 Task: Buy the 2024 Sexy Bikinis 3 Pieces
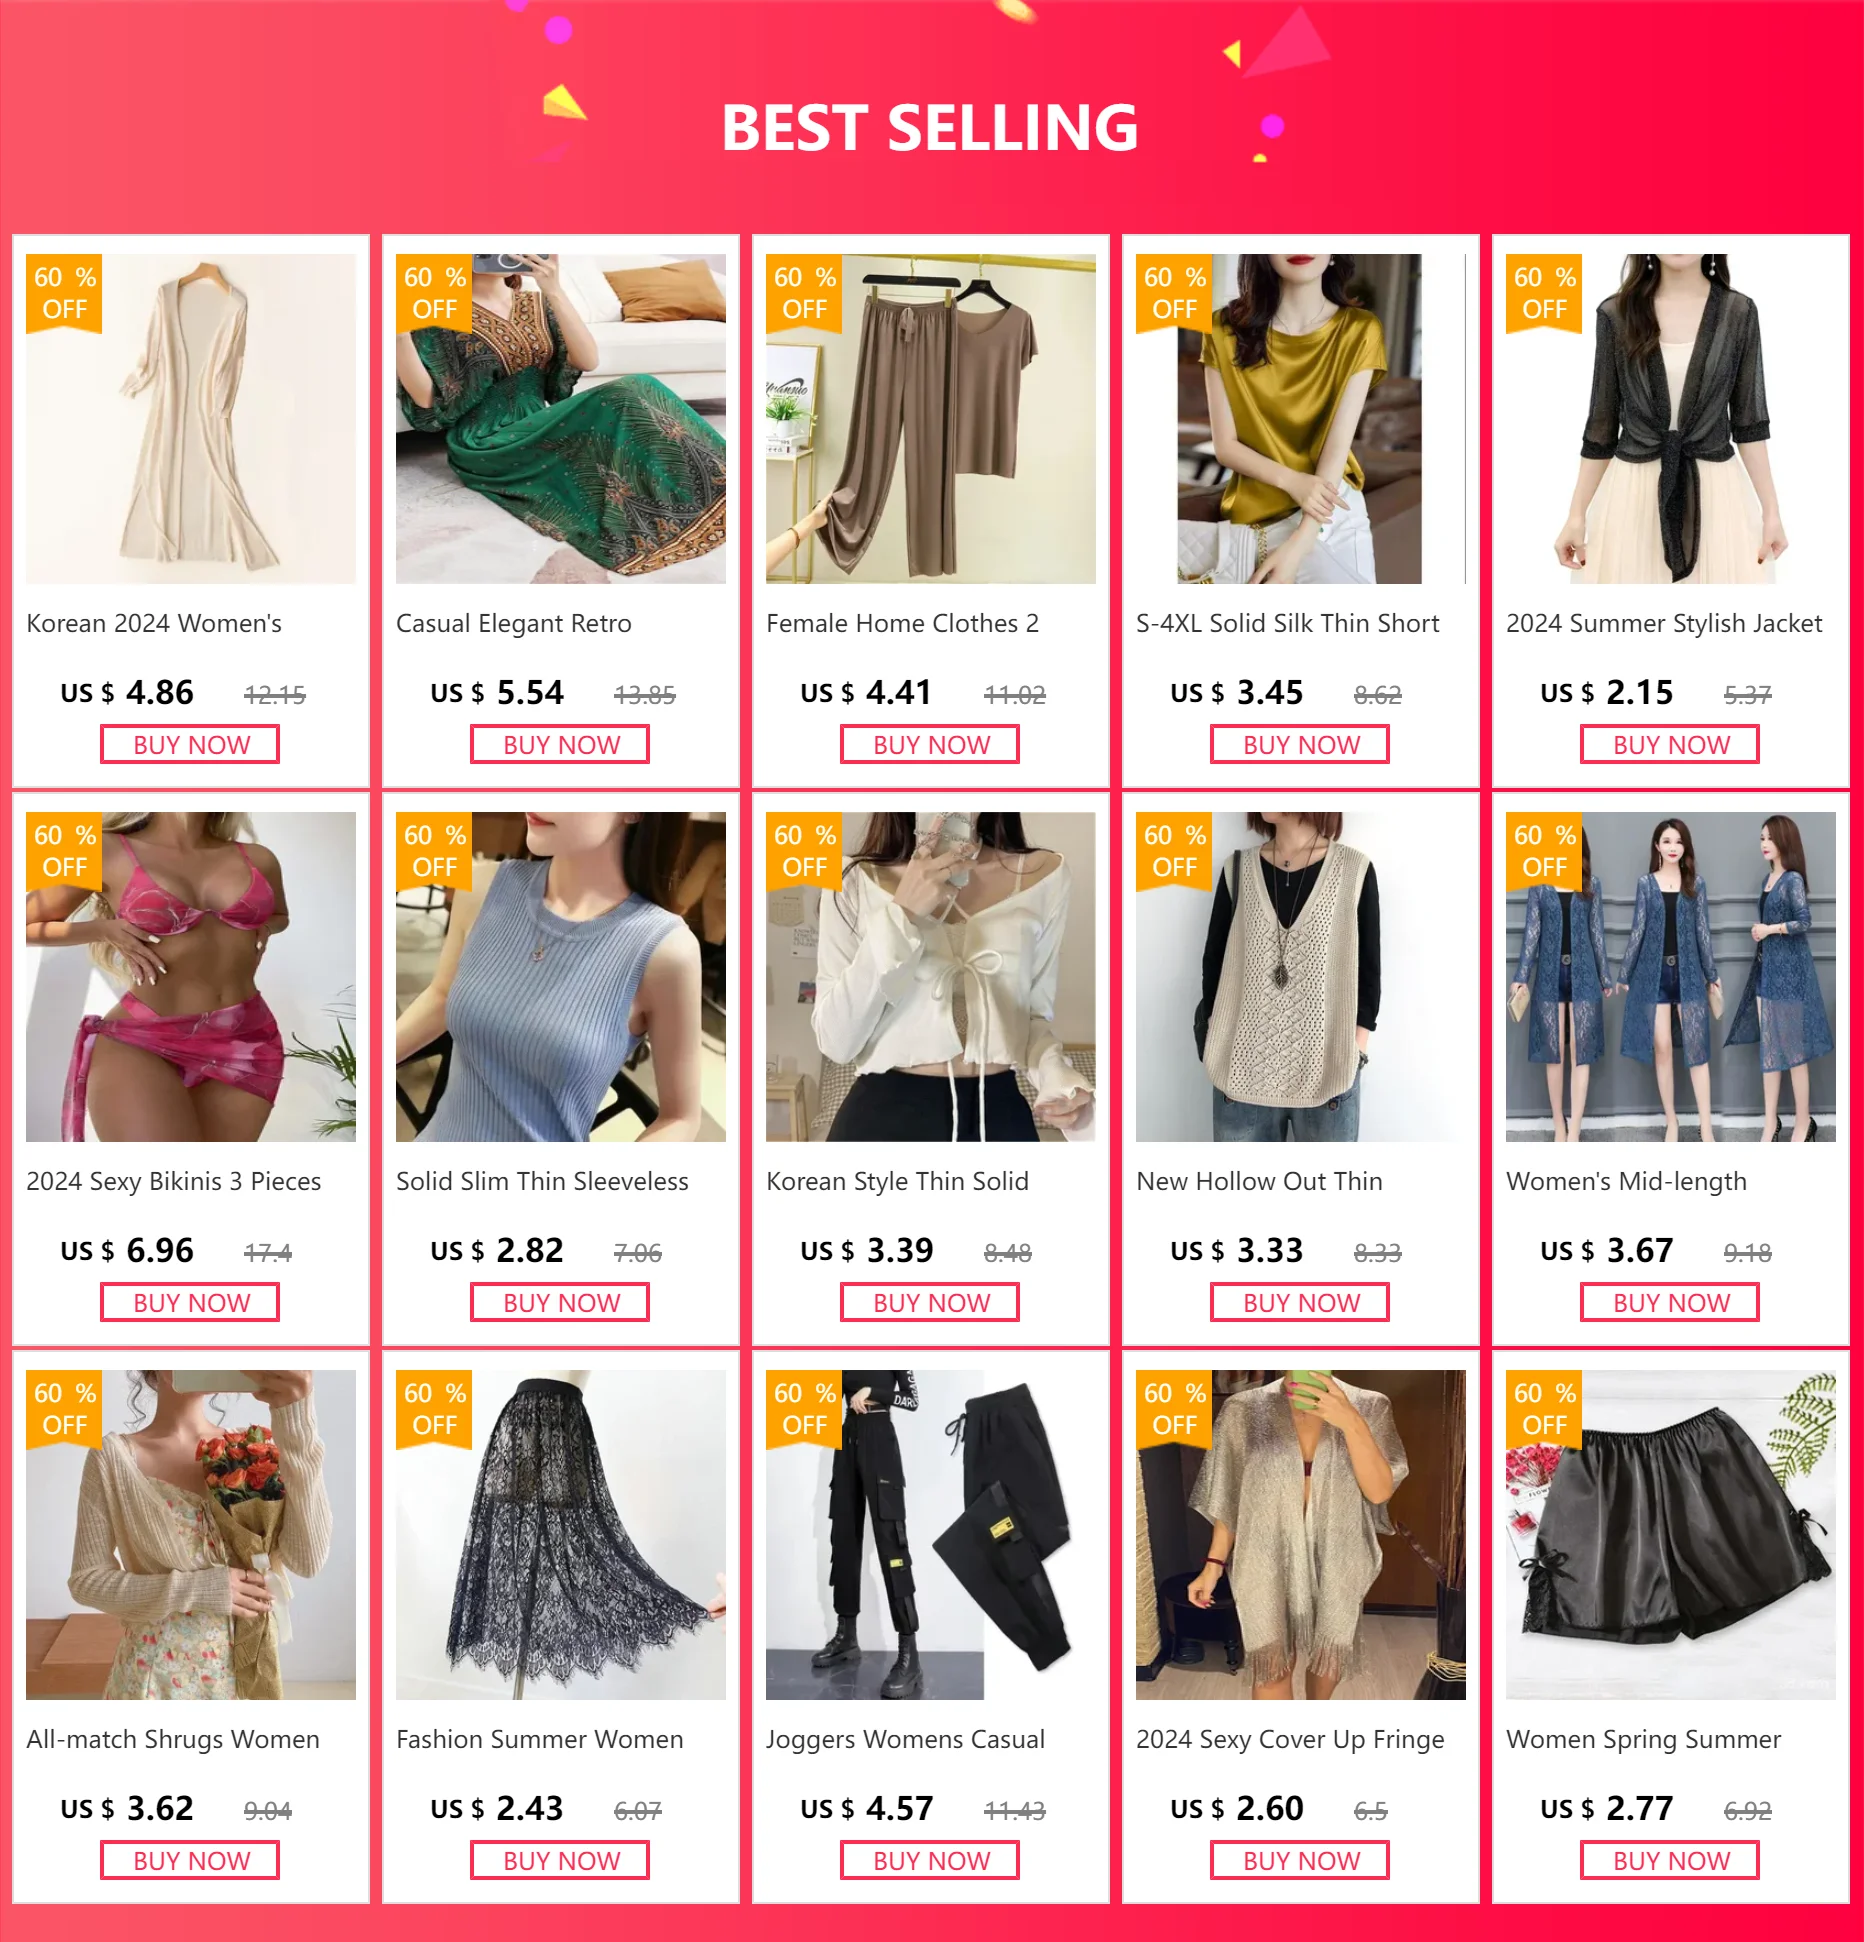point(190,1302)
